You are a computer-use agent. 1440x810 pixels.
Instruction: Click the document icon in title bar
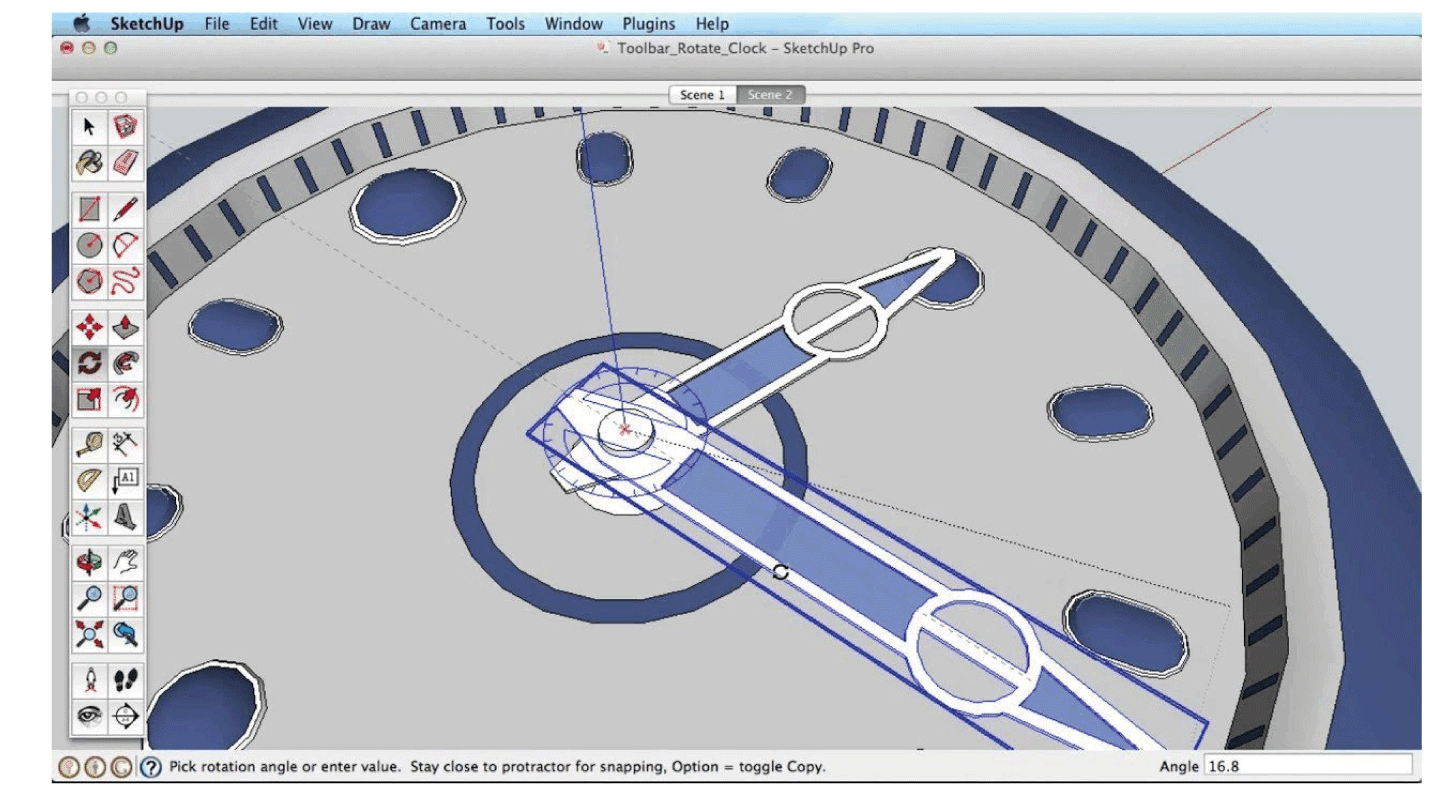point(603,48)
